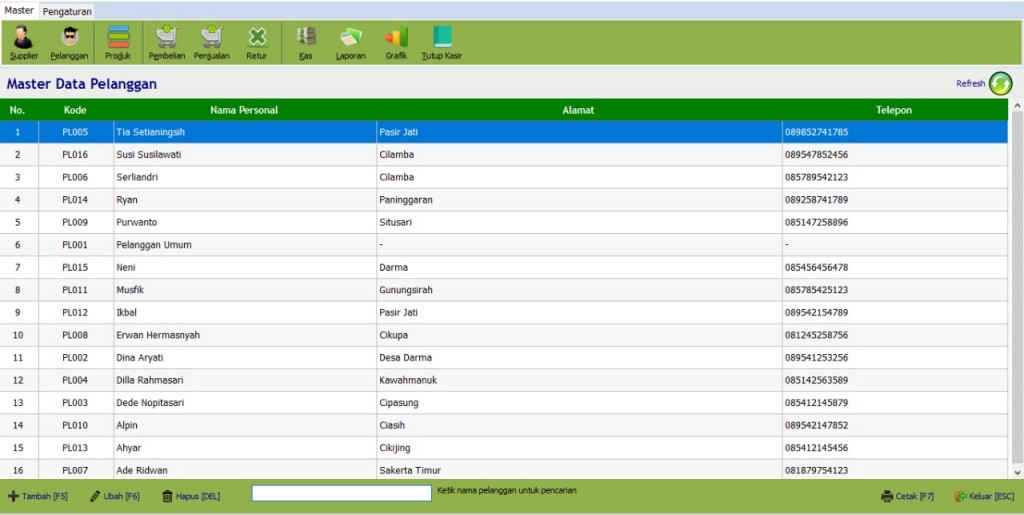Click the Cetak [F7] print button

coord(907,496)
